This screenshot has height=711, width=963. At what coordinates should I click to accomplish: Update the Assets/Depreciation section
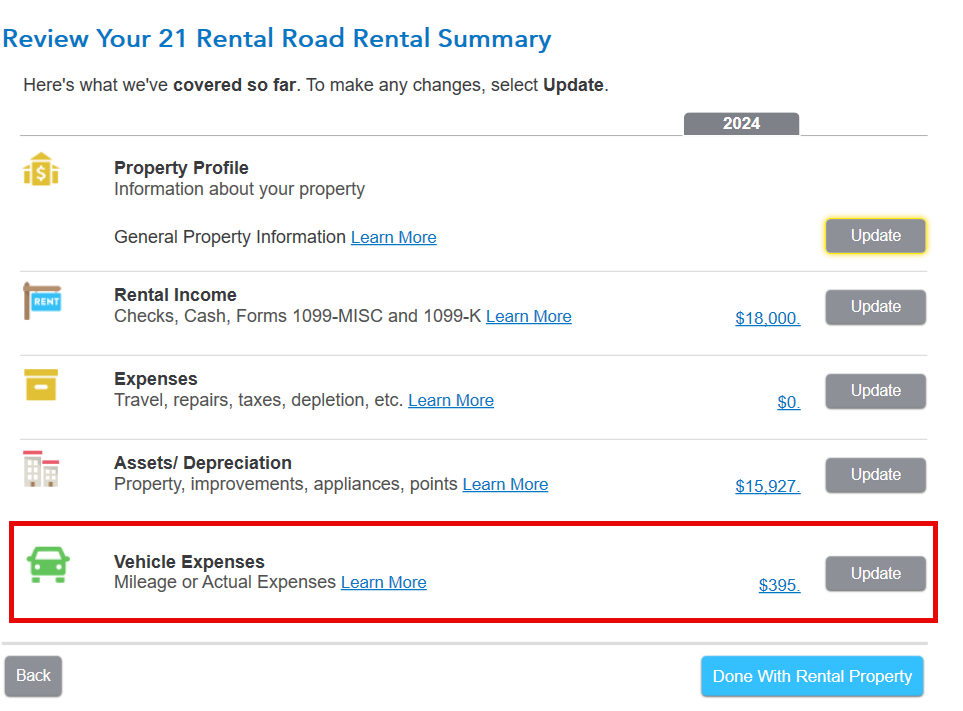(x=875, y=475)
